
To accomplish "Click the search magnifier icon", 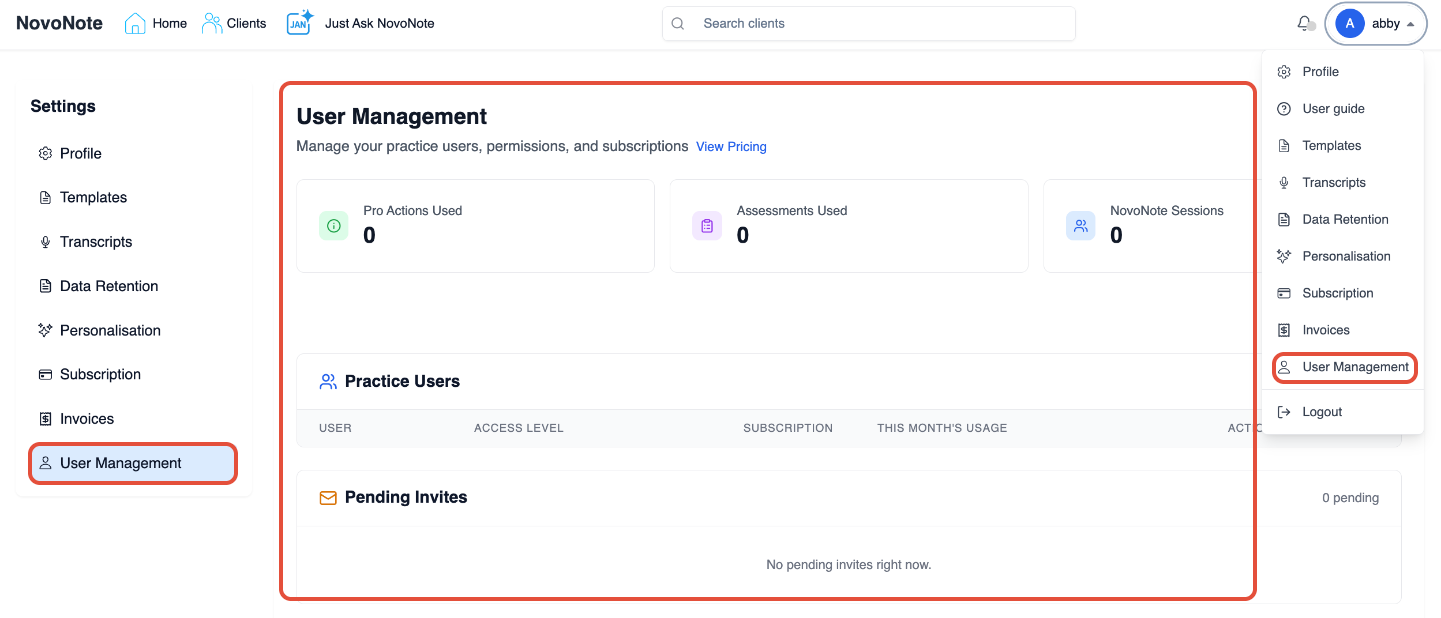I will (x=678, y=24).
